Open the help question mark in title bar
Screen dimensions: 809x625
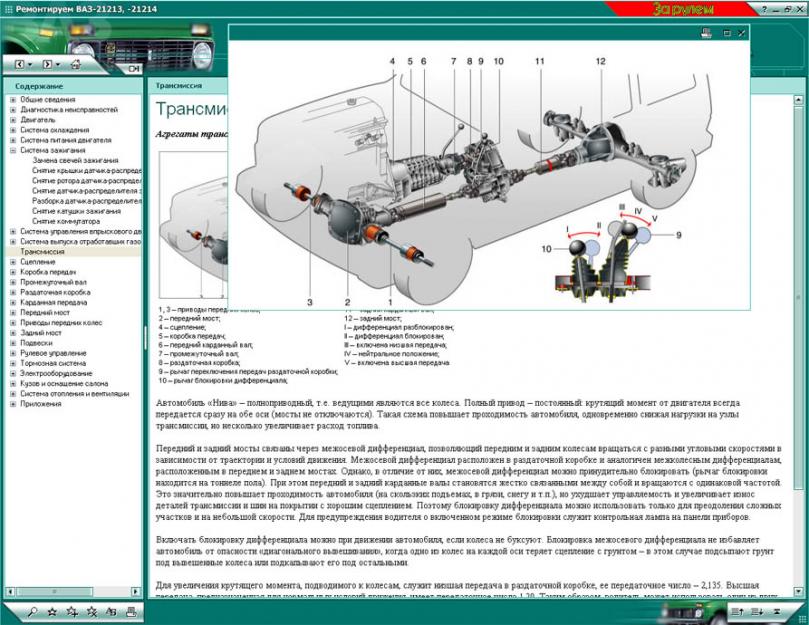point(765,9)
